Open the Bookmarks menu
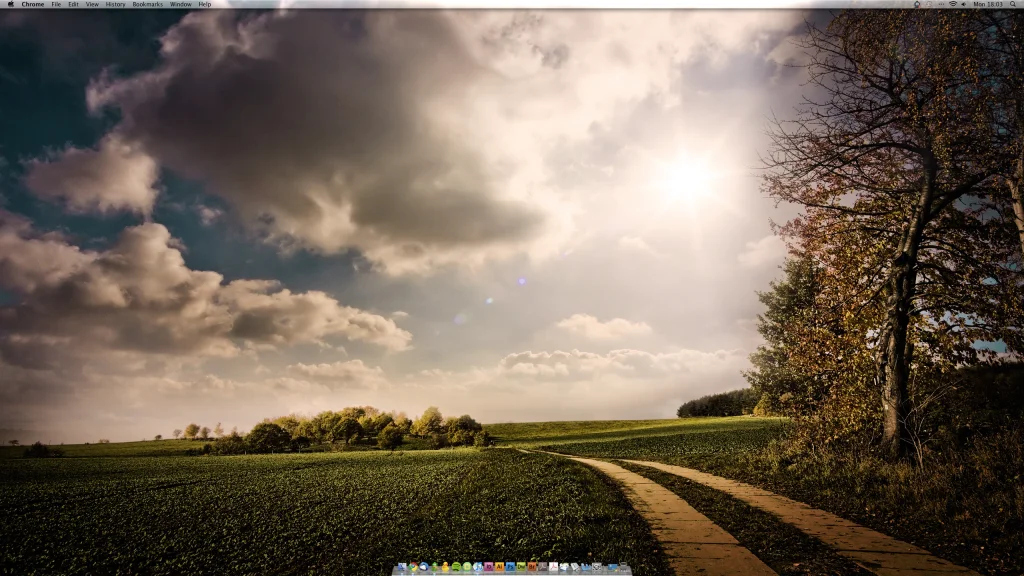Image resolution: width=1024 pixels, height=576 pixels. (x=148, y=4)
